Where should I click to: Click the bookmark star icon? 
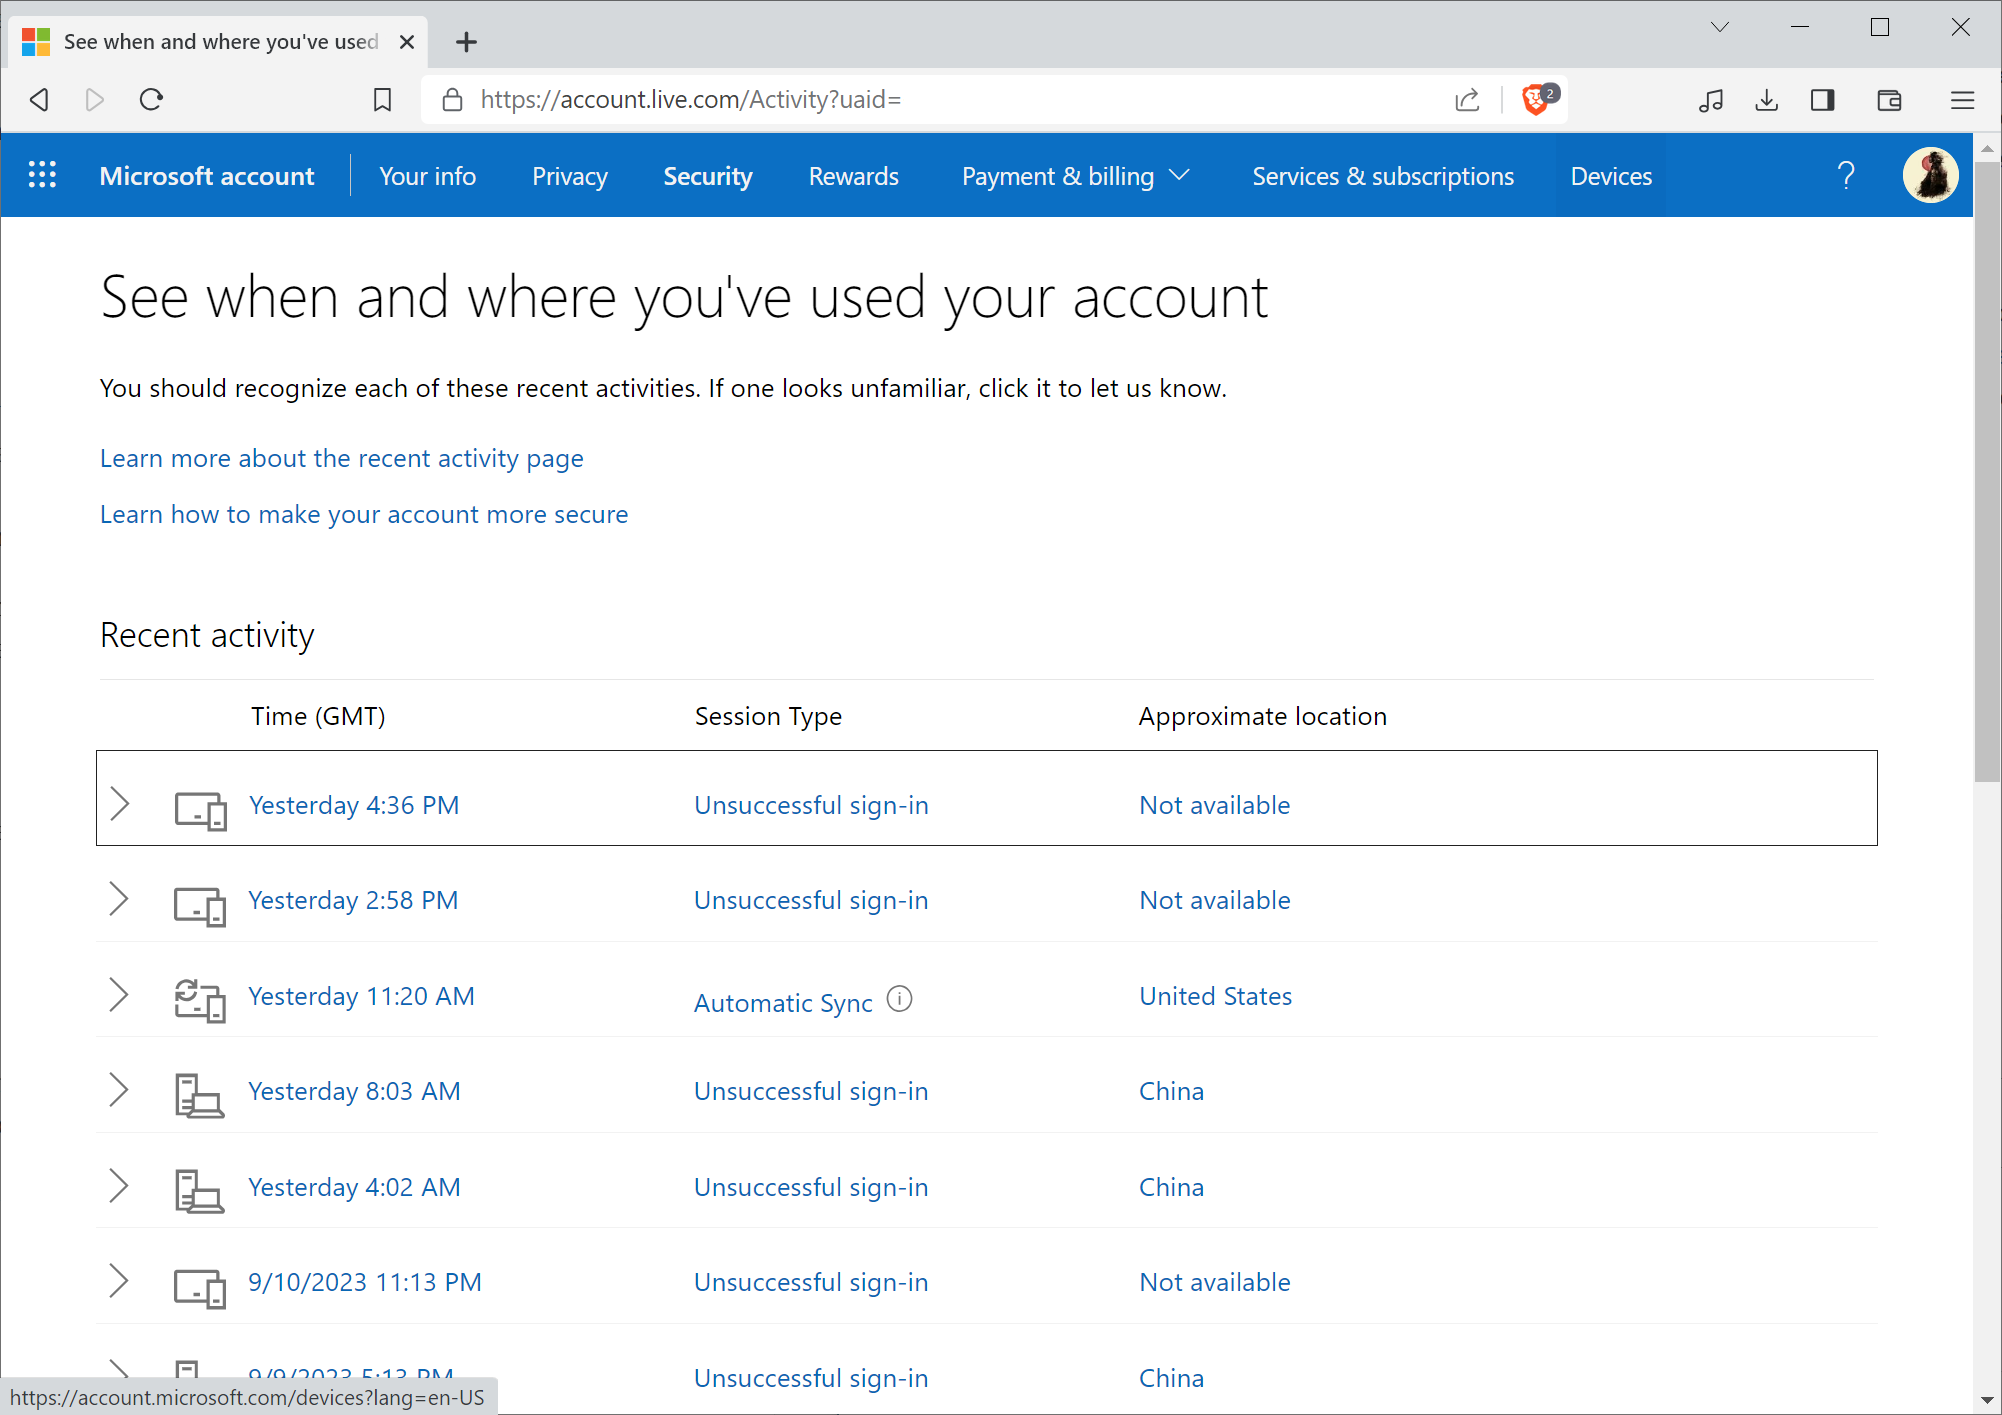[x=382, y=99]
